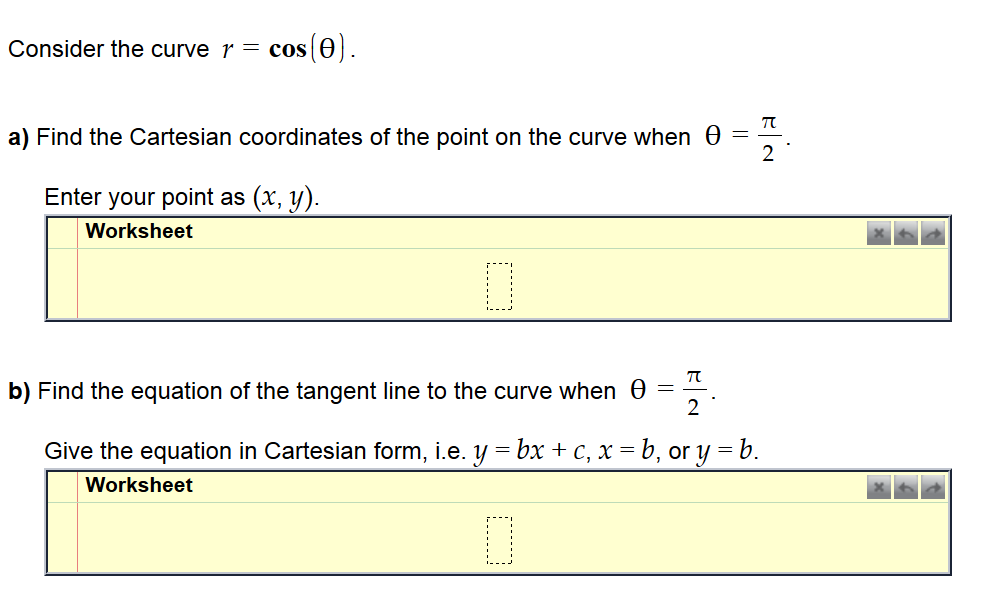996x615 pixels.
Task: Click the redo arrow icon on part a worksheet
Action: click(933, 232)
